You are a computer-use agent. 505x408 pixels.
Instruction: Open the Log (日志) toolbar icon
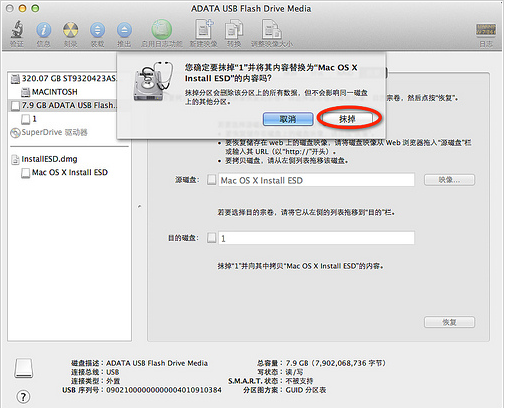[x=486, y=30]
